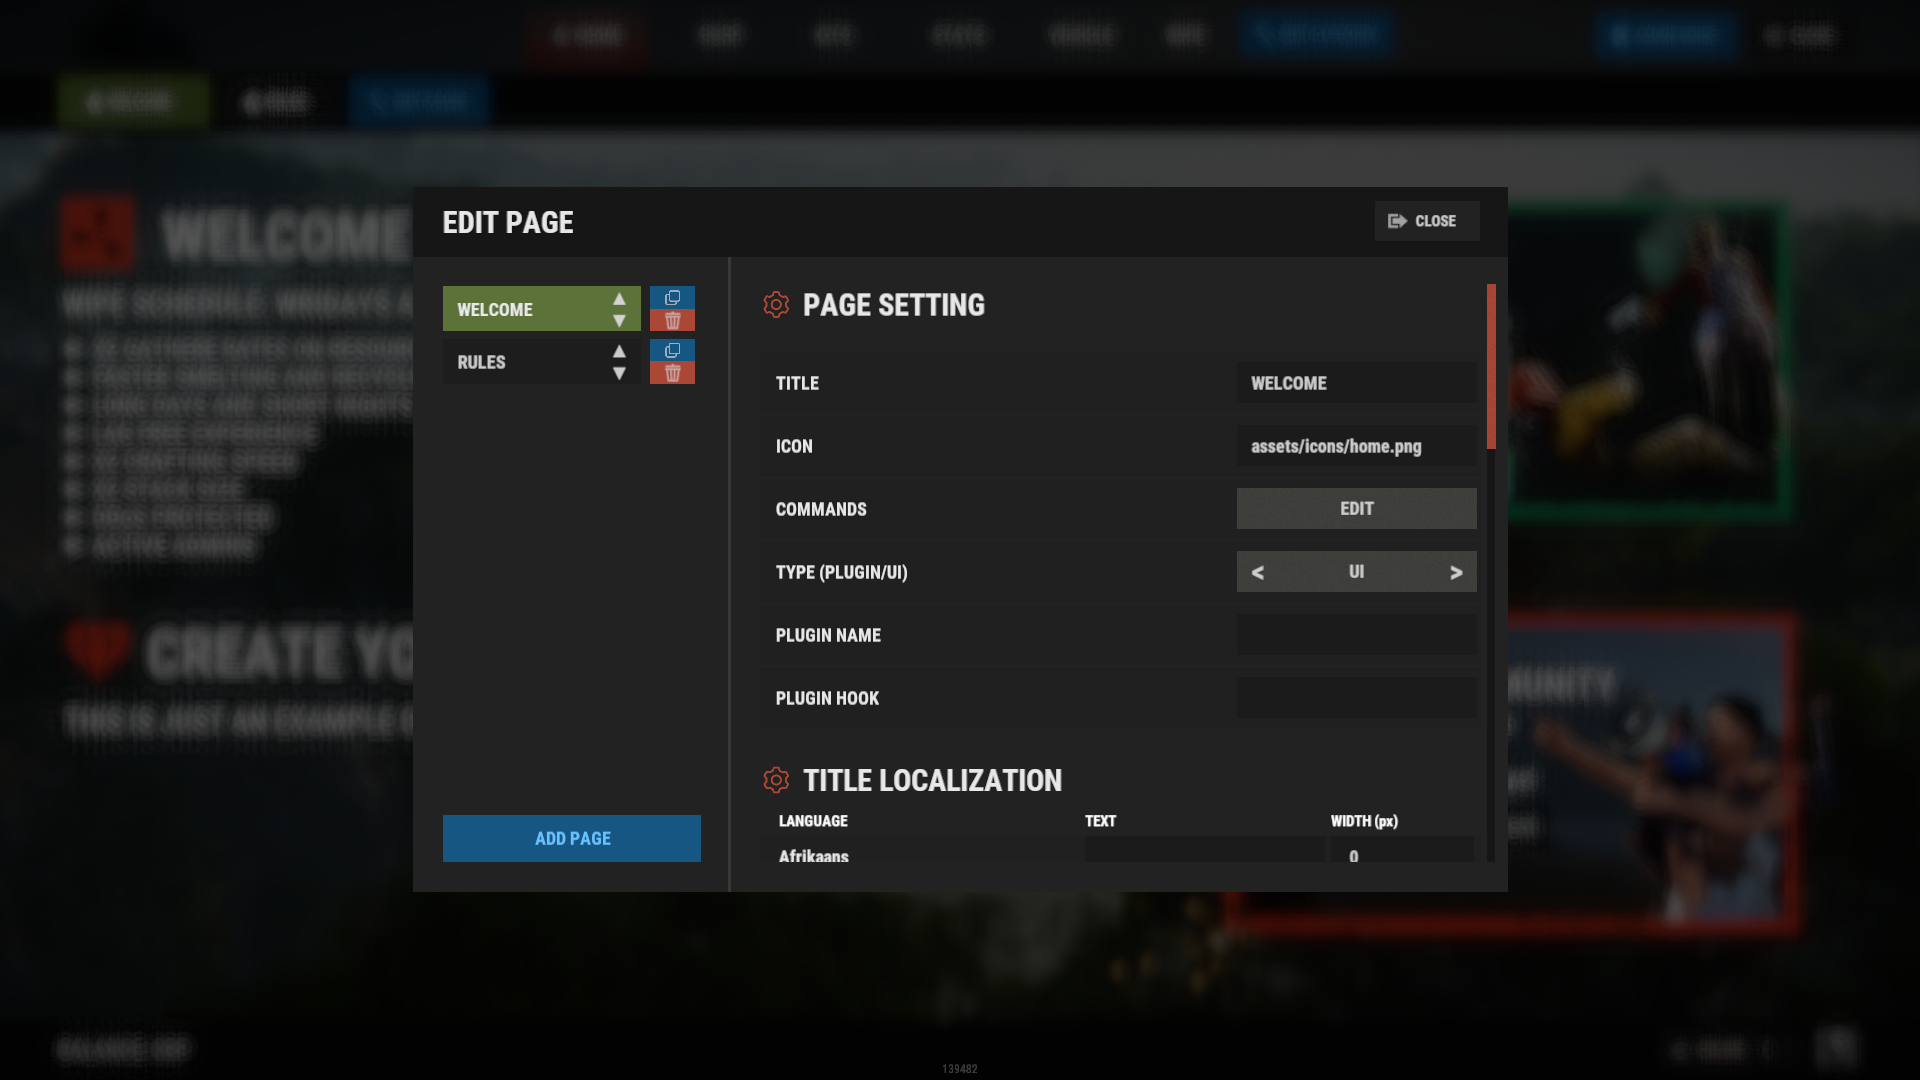Click the TITLE input field
The width and height of the screenshot is (1920, 1080).
(1356, 383)
